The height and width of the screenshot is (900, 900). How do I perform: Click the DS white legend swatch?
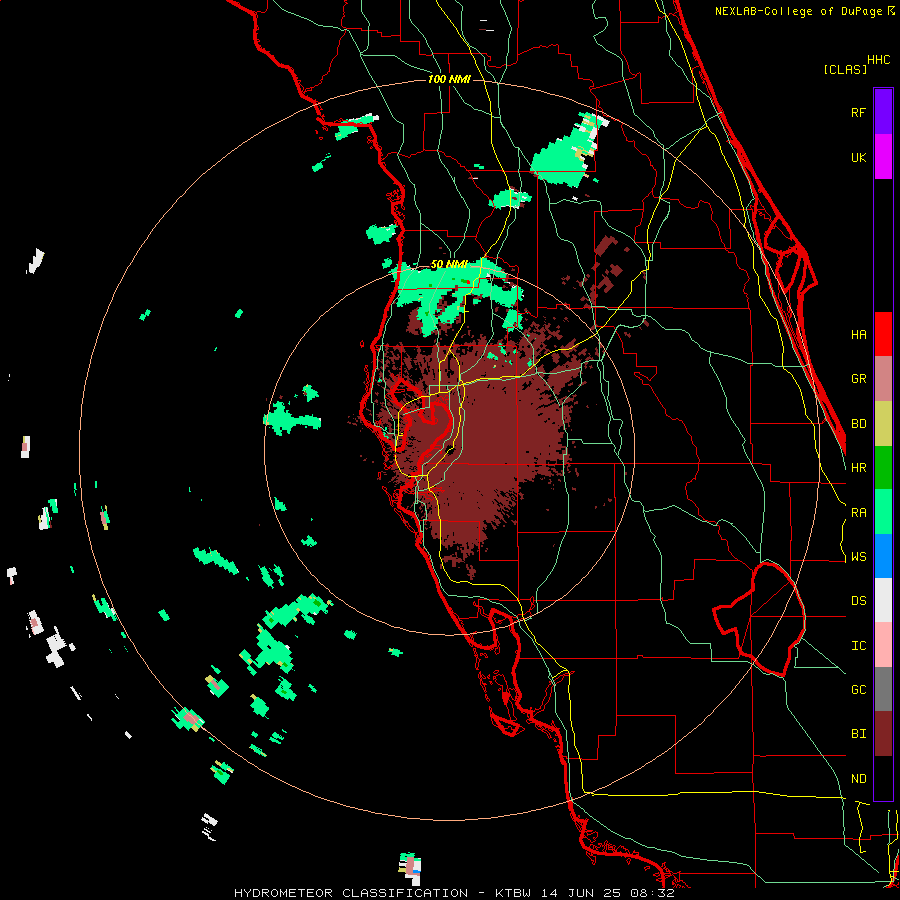tap(883, 600)
